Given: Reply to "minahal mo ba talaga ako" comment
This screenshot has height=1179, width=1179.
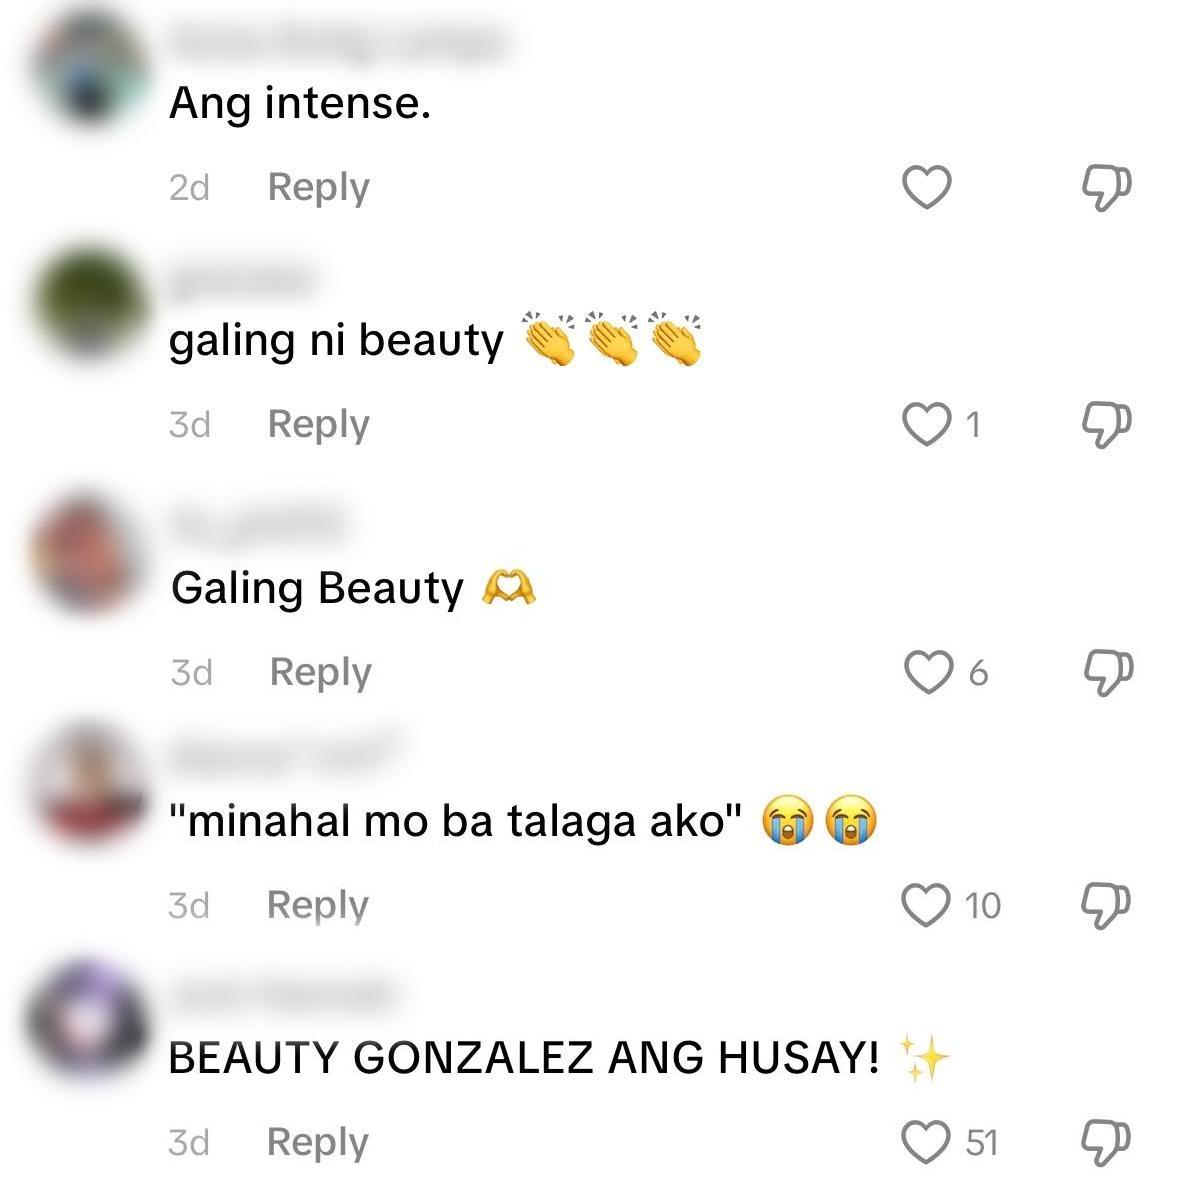Looking at the screenshot, I should 318,906.
